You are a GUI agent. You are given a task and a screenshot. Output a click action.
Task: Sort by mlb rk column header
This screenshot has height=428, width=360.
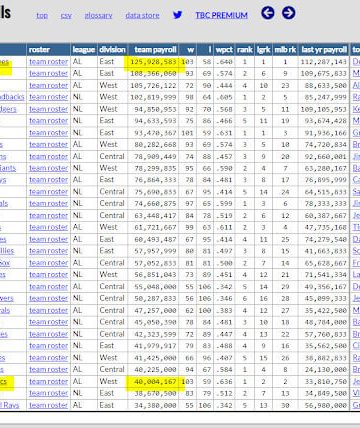tap(285, 50)
